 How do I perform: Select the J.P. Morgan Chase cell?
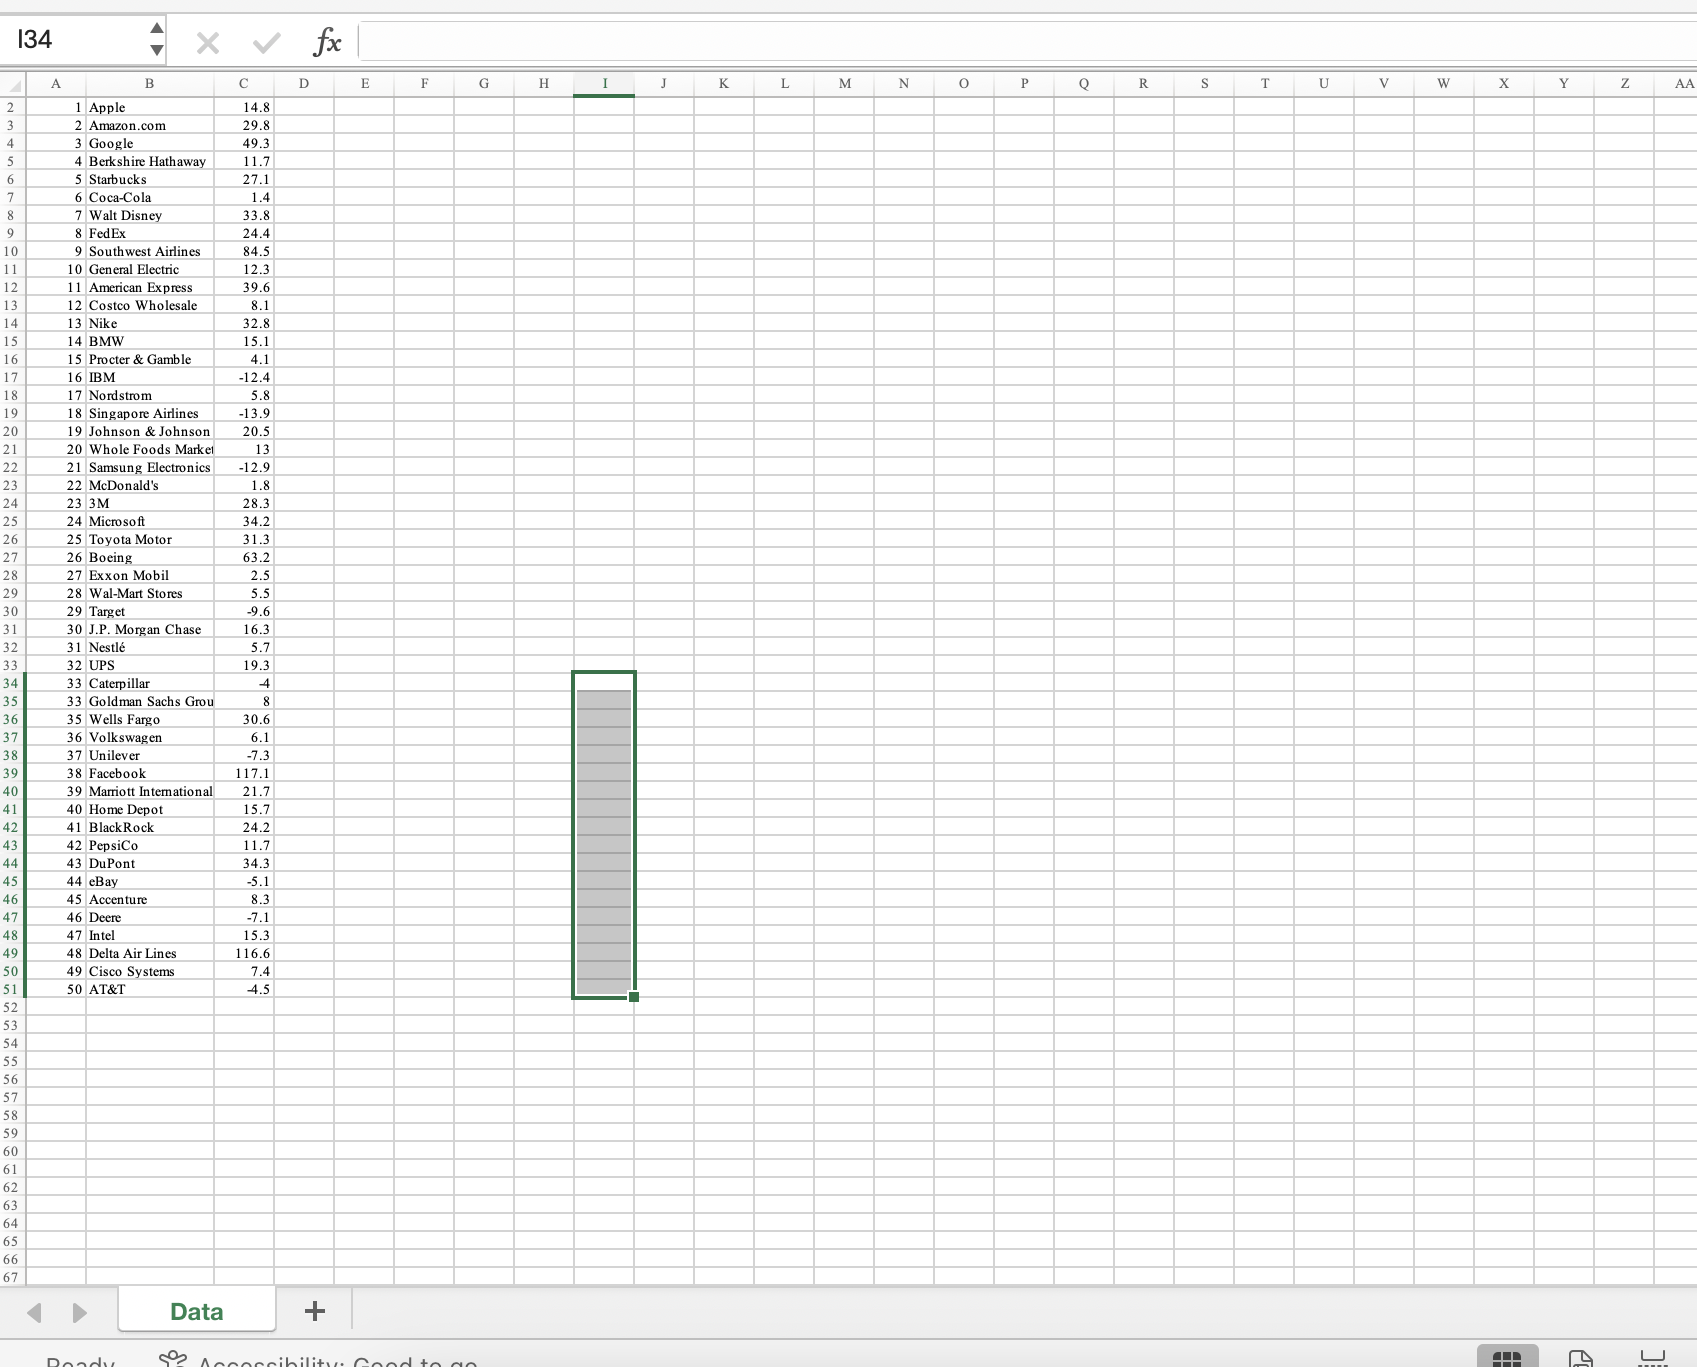click(150, 629)
